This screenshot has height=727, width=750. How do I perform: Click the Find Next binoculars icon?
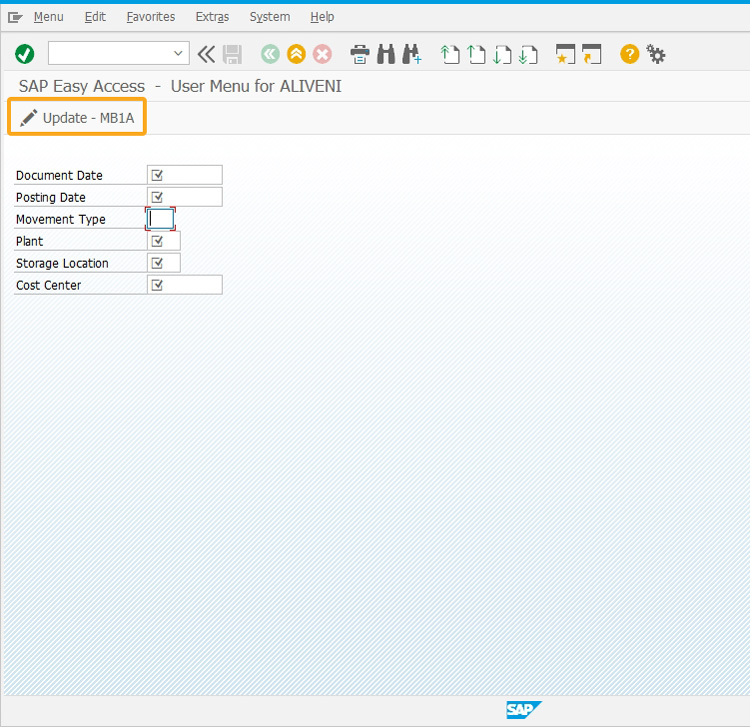point(412,54)
